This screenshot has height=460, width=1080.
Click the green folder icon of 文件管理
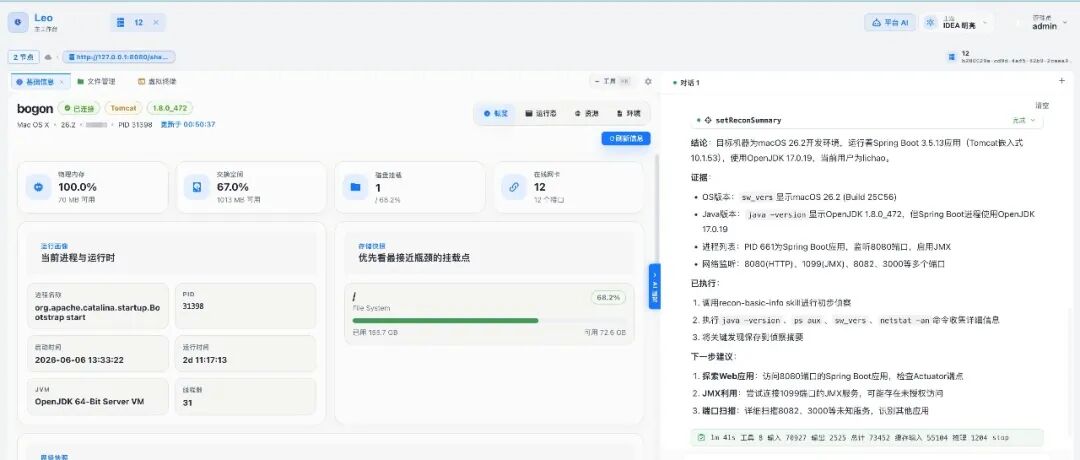81,81
